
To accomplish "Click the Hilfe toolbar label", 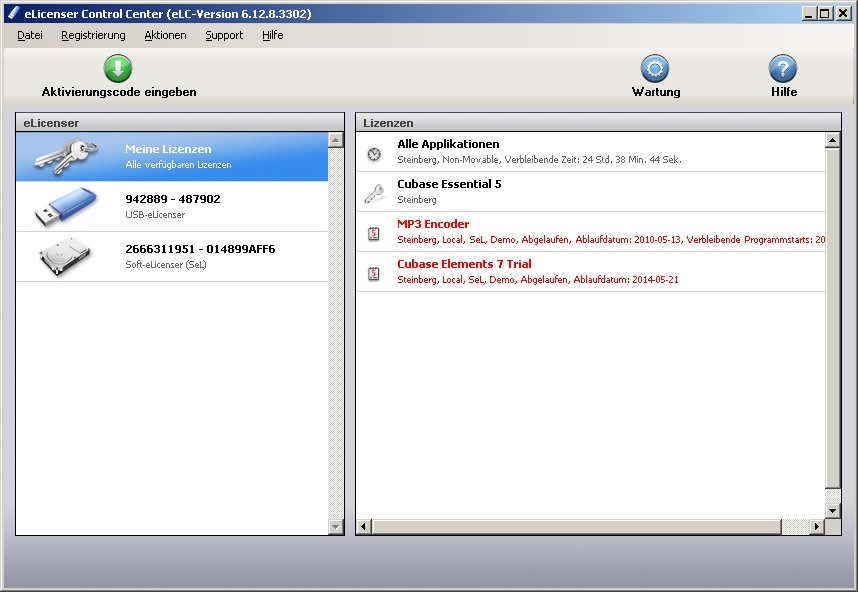I will click(784, 92).
